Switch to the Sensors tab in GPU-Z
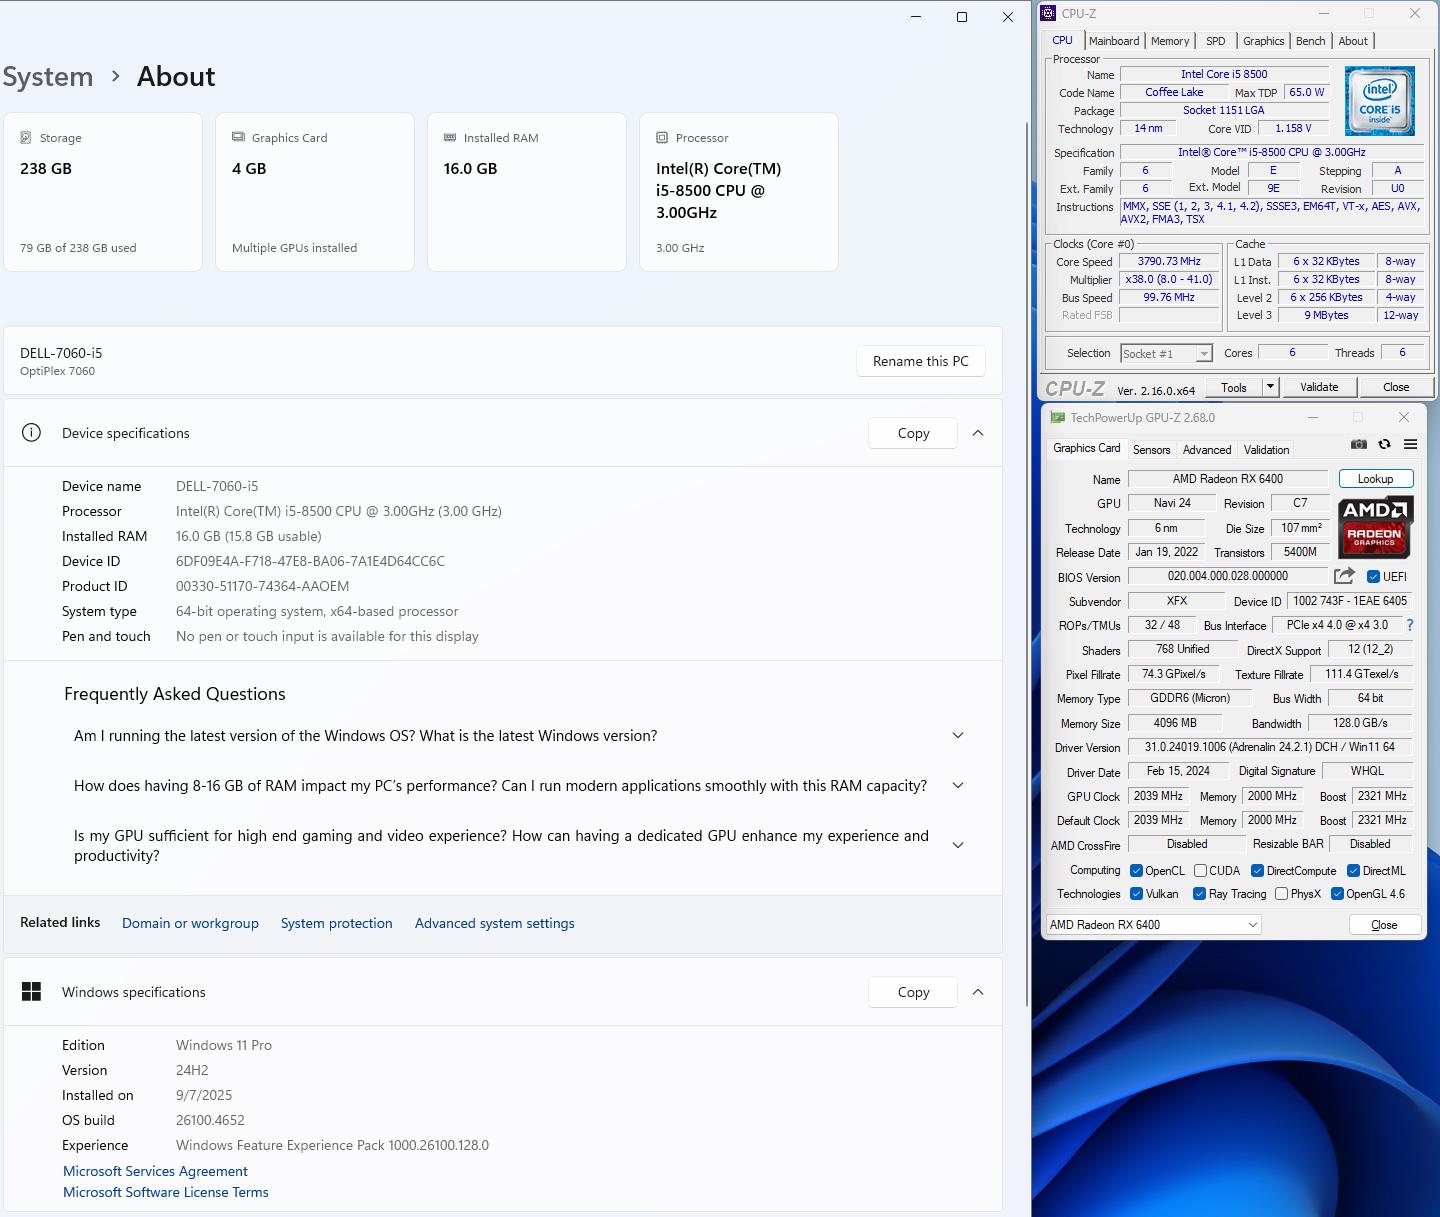Screen dimensions: 1440x1217 click(x=1152, y=450)
